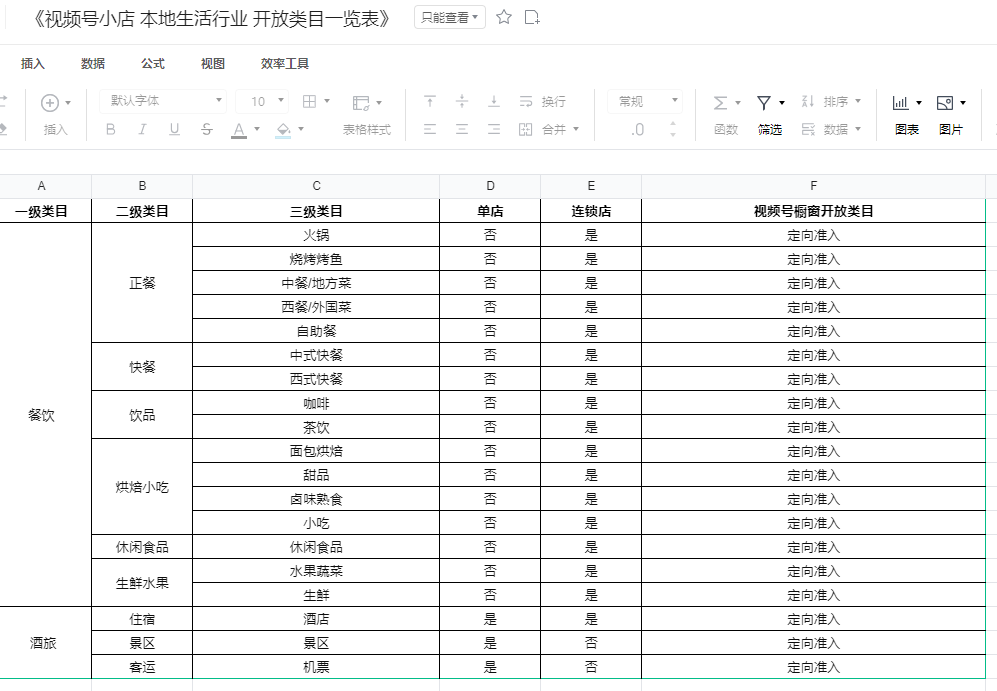Screen dimensions: 997x691
Task: Toggle underline formatting
Action: pyautogui.click(x=174, y=130)
